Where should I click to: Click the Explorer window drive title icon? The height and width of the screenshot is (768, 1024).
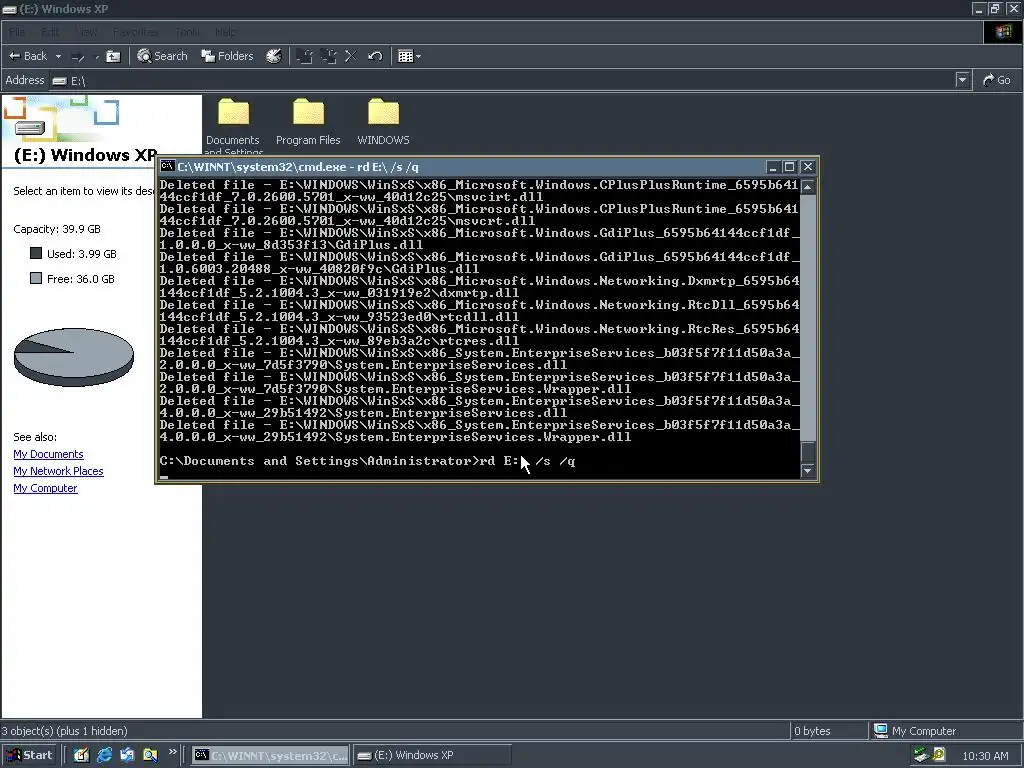coord(9,9)
